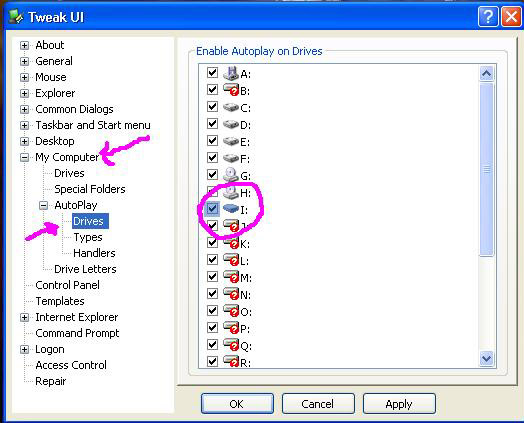Collapse the My Computer node
This screenshot has width=524, height=423.
tap(24, 157)
